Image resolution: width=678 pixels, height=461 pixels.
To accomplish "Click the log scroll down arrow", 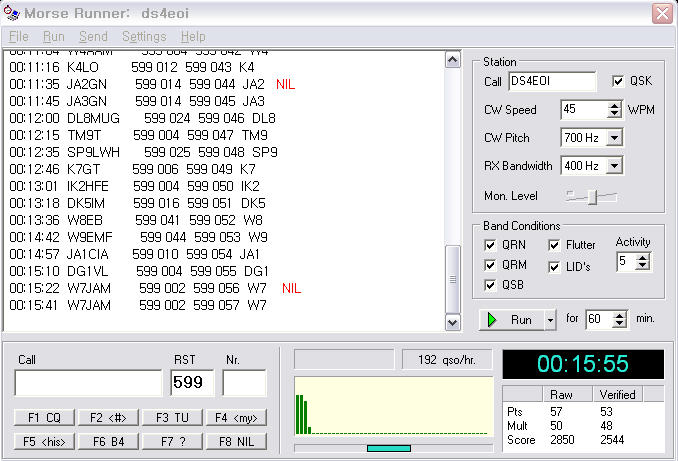I will pyautogui.click(x=452, y=322).
